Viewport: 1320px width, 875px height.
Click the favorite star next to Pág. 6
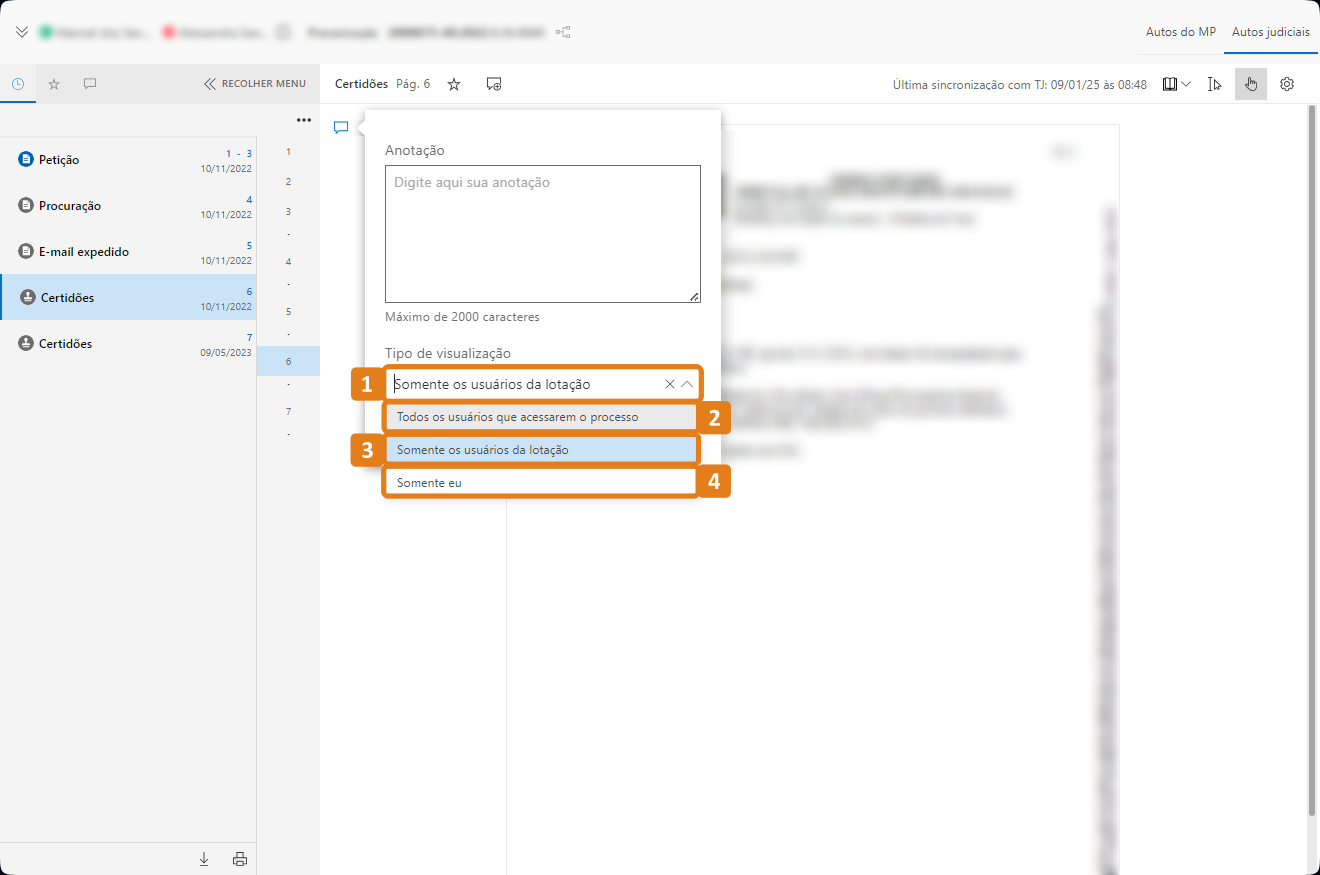tap(454, 84)
